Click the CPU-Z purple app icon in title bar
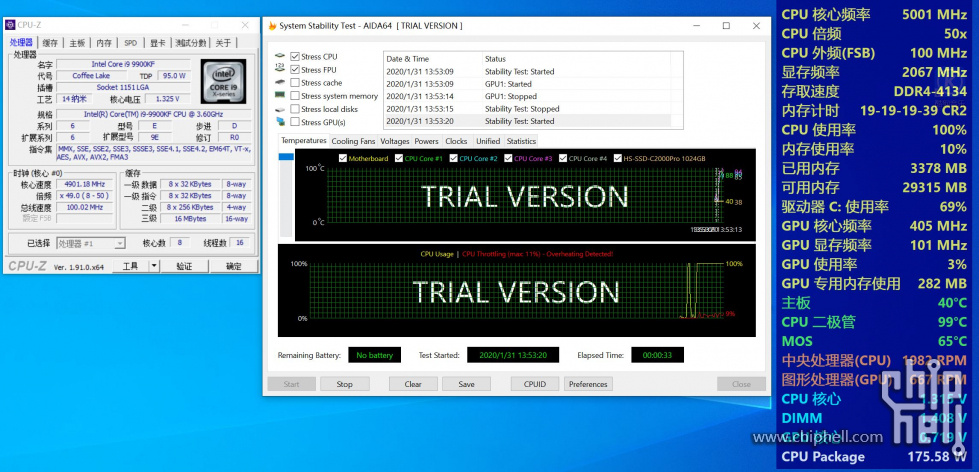979x472 pixels. point(10,25)
